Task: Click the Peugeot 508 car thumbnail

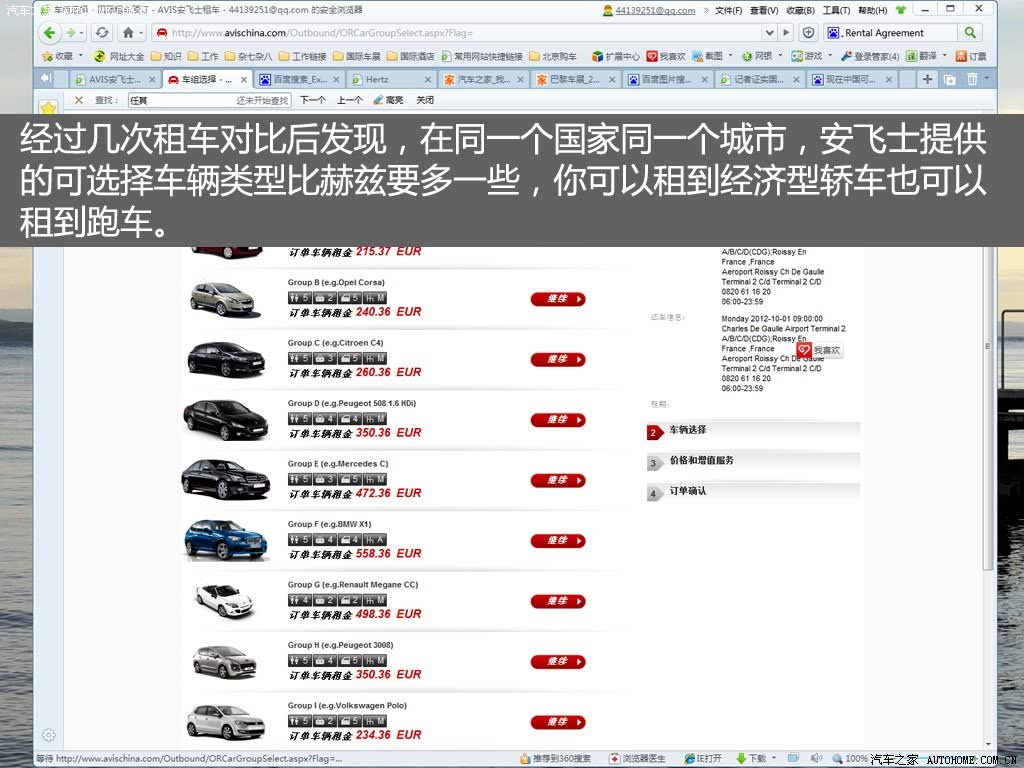Action: pyautogui.click(x=225, y=420)
